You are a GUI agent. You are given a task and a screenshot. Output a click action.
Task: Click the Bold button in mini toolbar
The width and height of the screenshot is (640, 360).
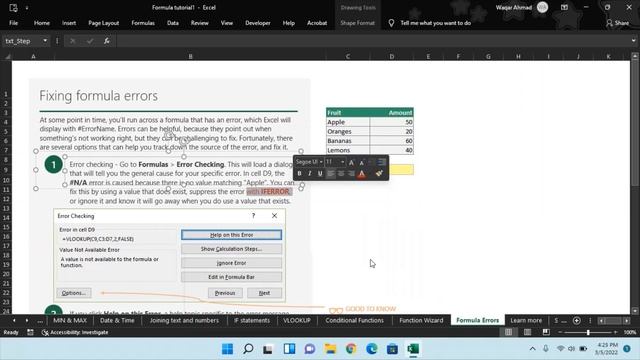point(299,174)
